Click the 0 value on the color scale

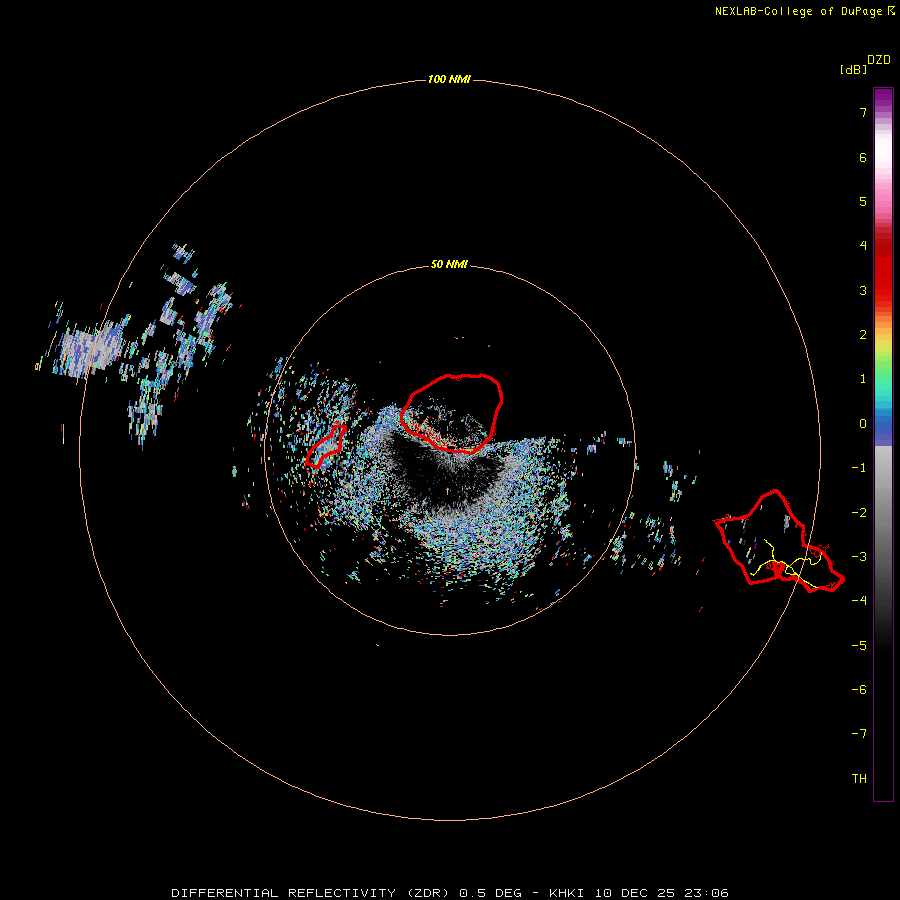point(863,424)
